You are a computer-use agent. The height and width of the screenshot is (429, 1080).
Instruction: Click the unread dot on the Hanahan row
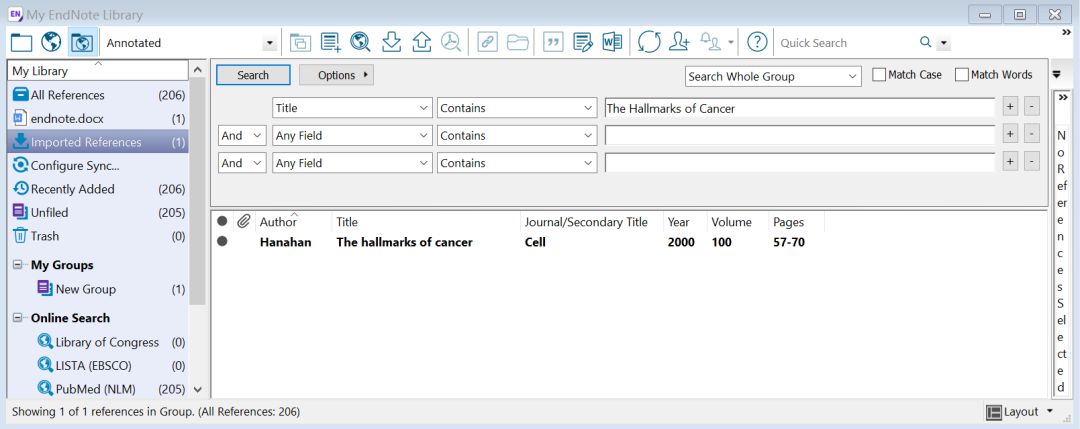coord(222,242)
